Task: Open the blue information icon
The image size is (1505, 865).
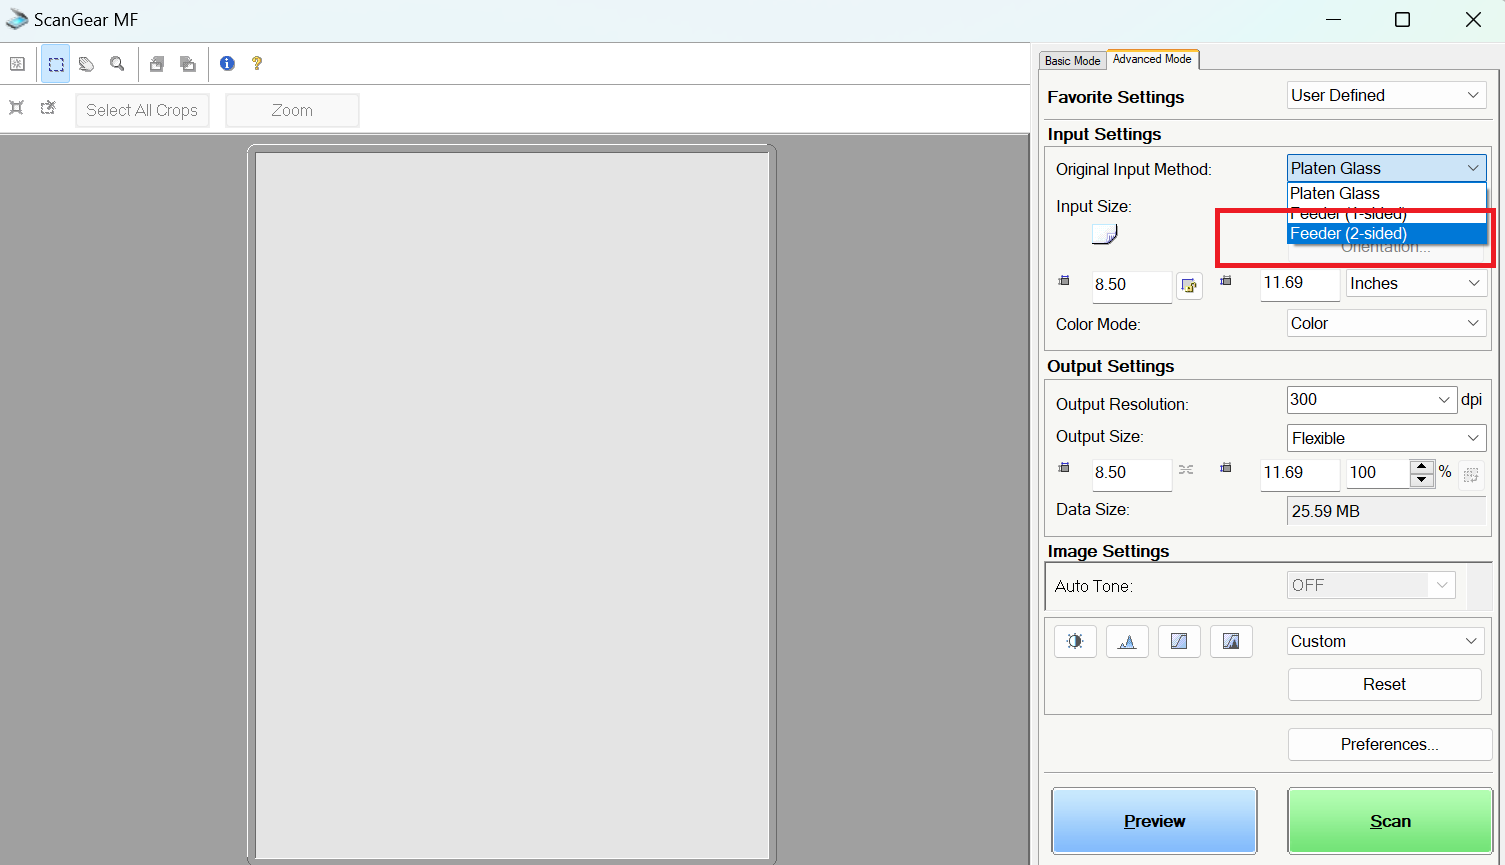Action: coord(227,63)
